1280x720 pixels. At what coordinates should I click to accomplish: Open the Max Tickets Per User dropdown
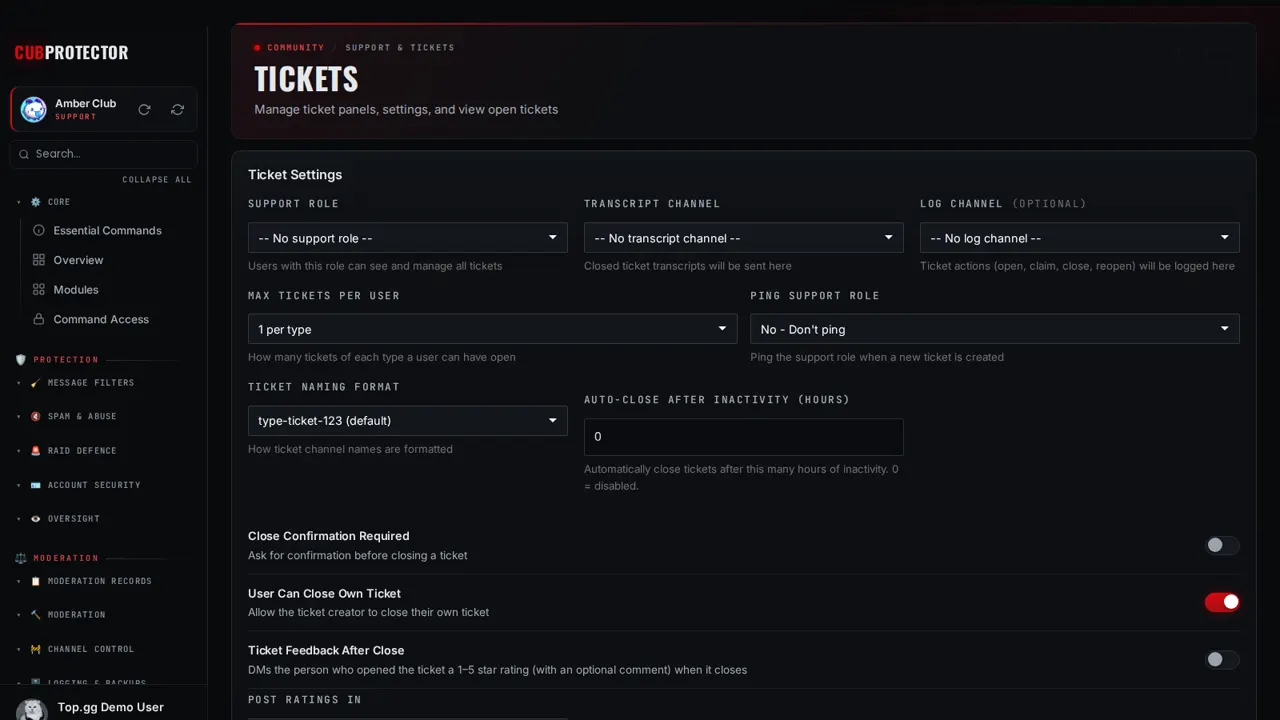(493, 329)
